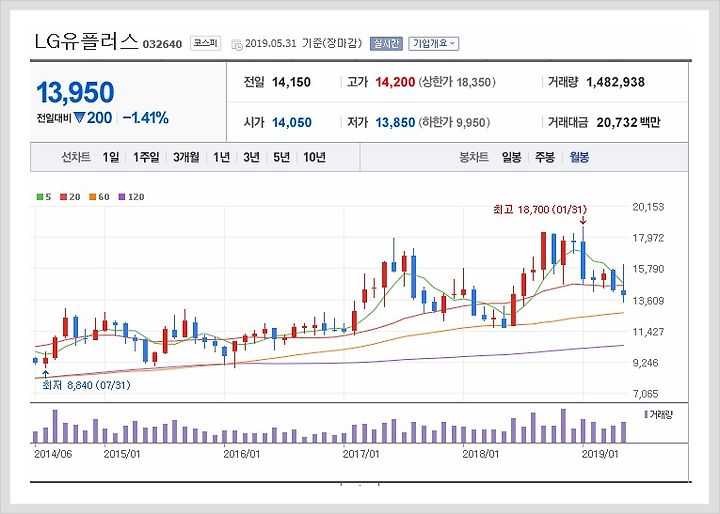Click the 2016/01 date axis label
Screen dimensions: 720x514
[x=242, y=454]
